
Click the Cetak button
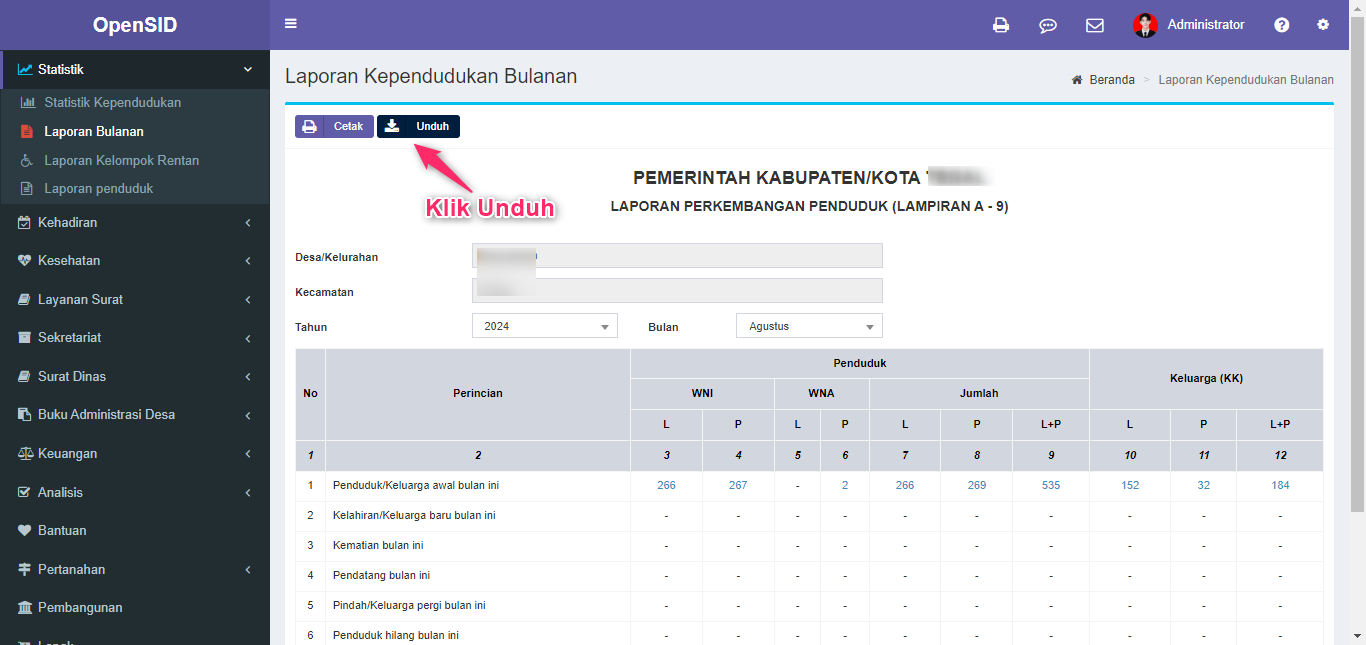click(x=334, y=126)
